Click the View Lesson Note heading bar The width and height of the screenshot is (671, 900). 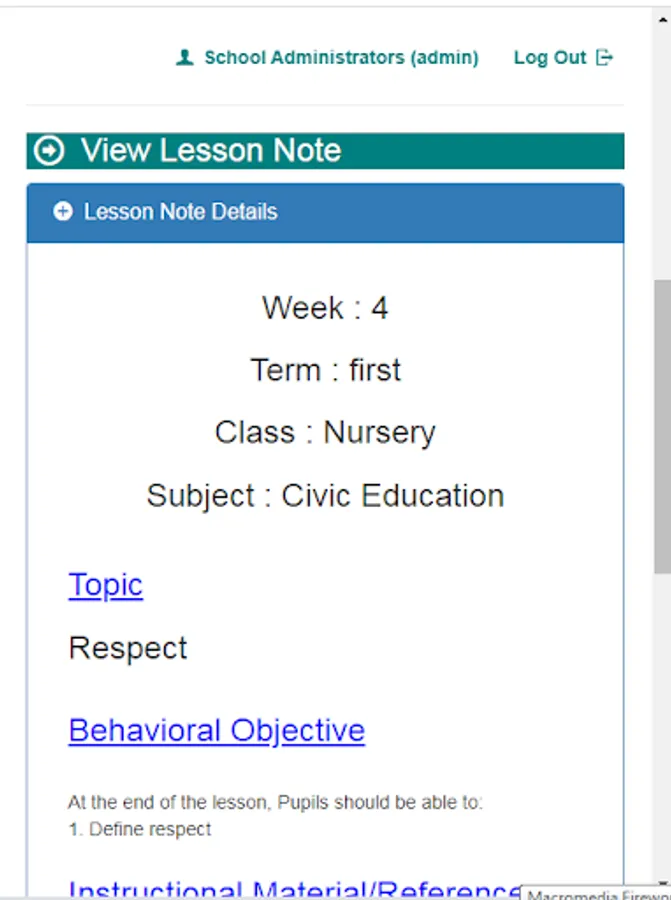[x=325, y=151]
